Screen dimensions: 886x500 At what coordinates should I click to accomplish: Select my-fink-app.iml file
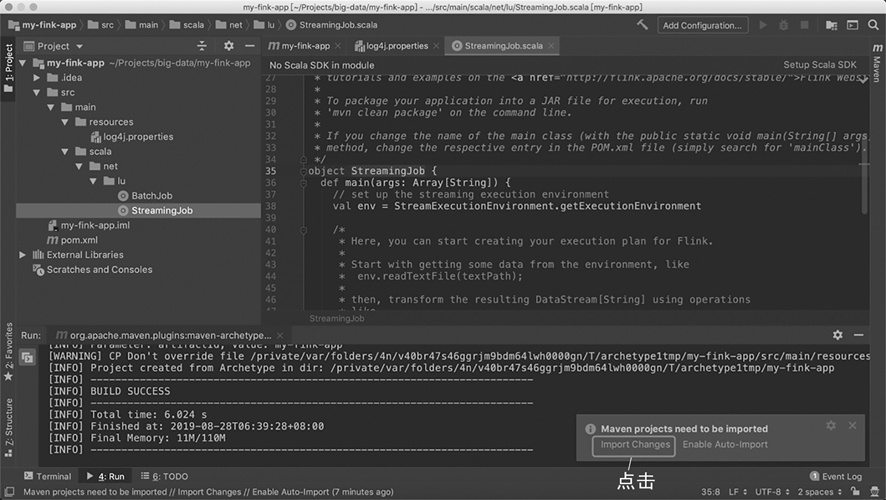point(89,225)
